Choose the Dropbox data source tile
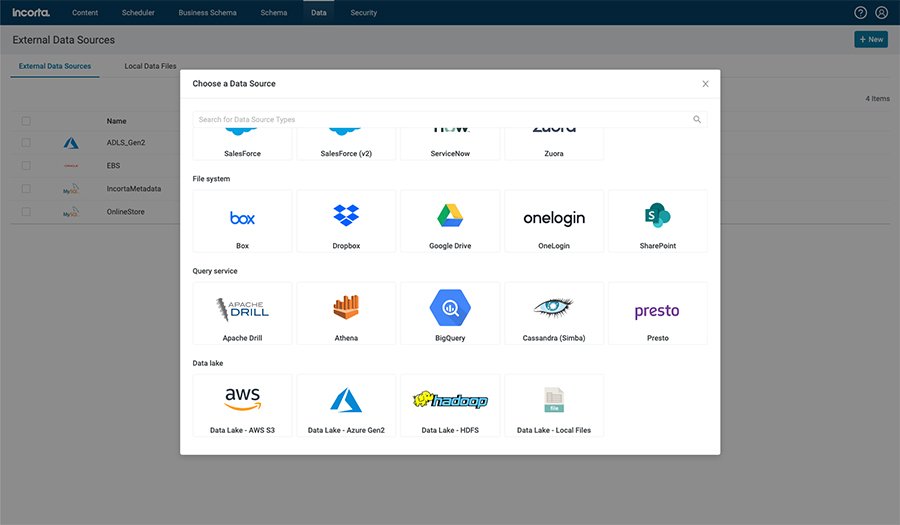This screenshot has width=900, height=525. [346, 221]
